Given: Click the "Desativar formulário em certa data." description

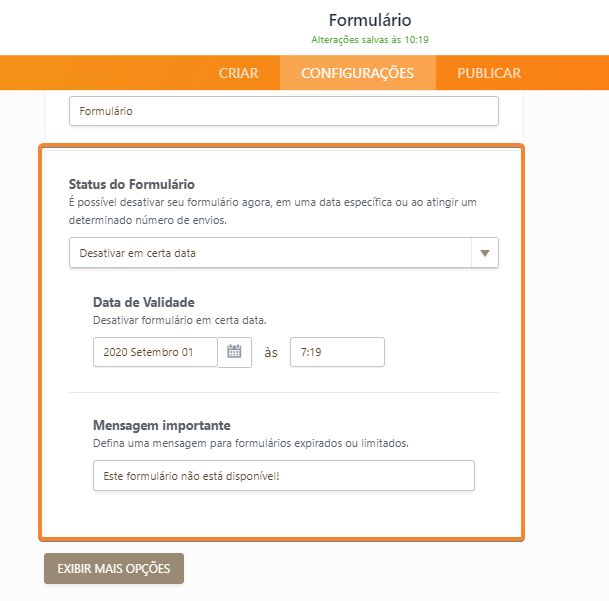Looking at the screenshot, I should coord(176,320).
